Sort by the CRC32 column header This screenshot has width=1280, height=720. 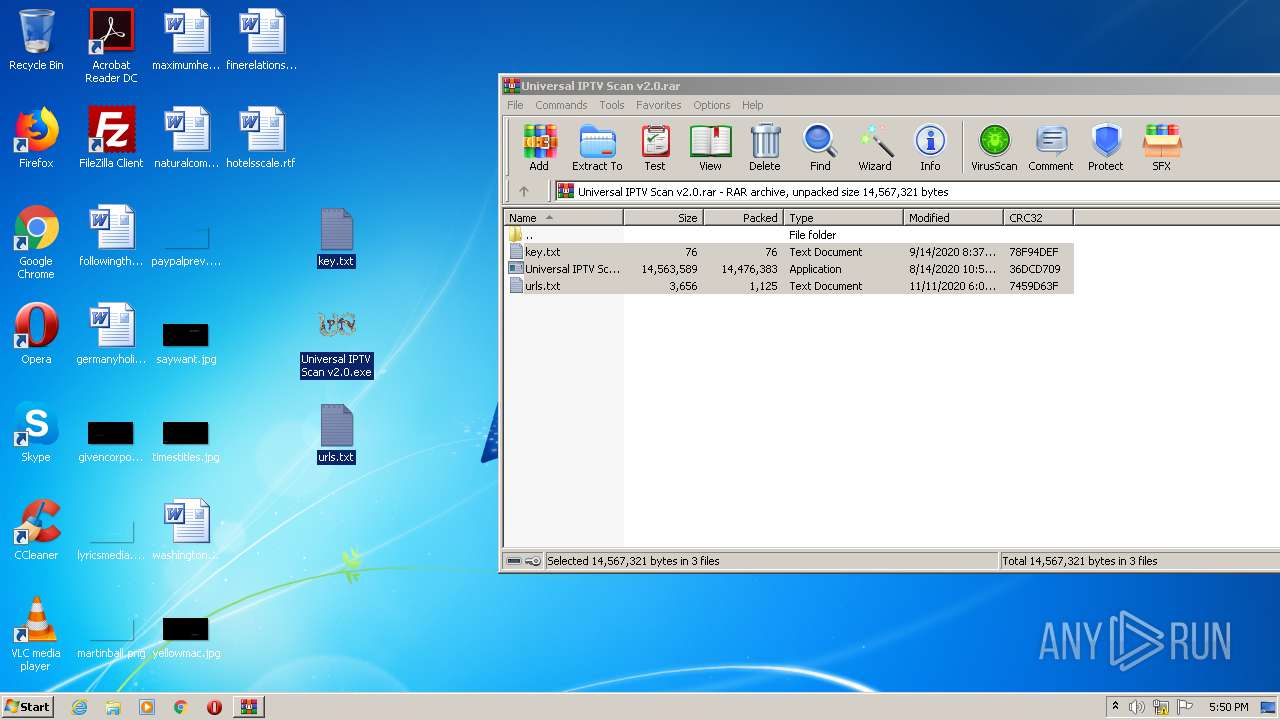coord(1039,217)
